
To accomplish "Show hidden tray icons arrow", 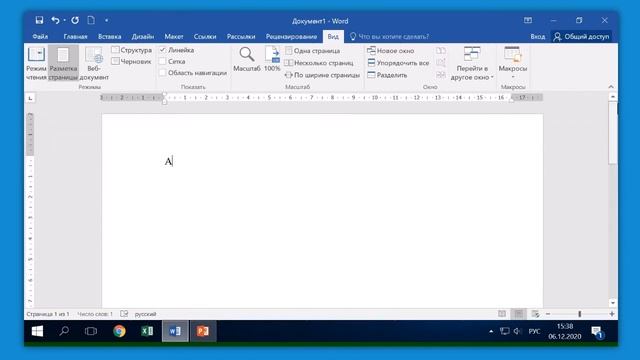I will click(491, 331).
